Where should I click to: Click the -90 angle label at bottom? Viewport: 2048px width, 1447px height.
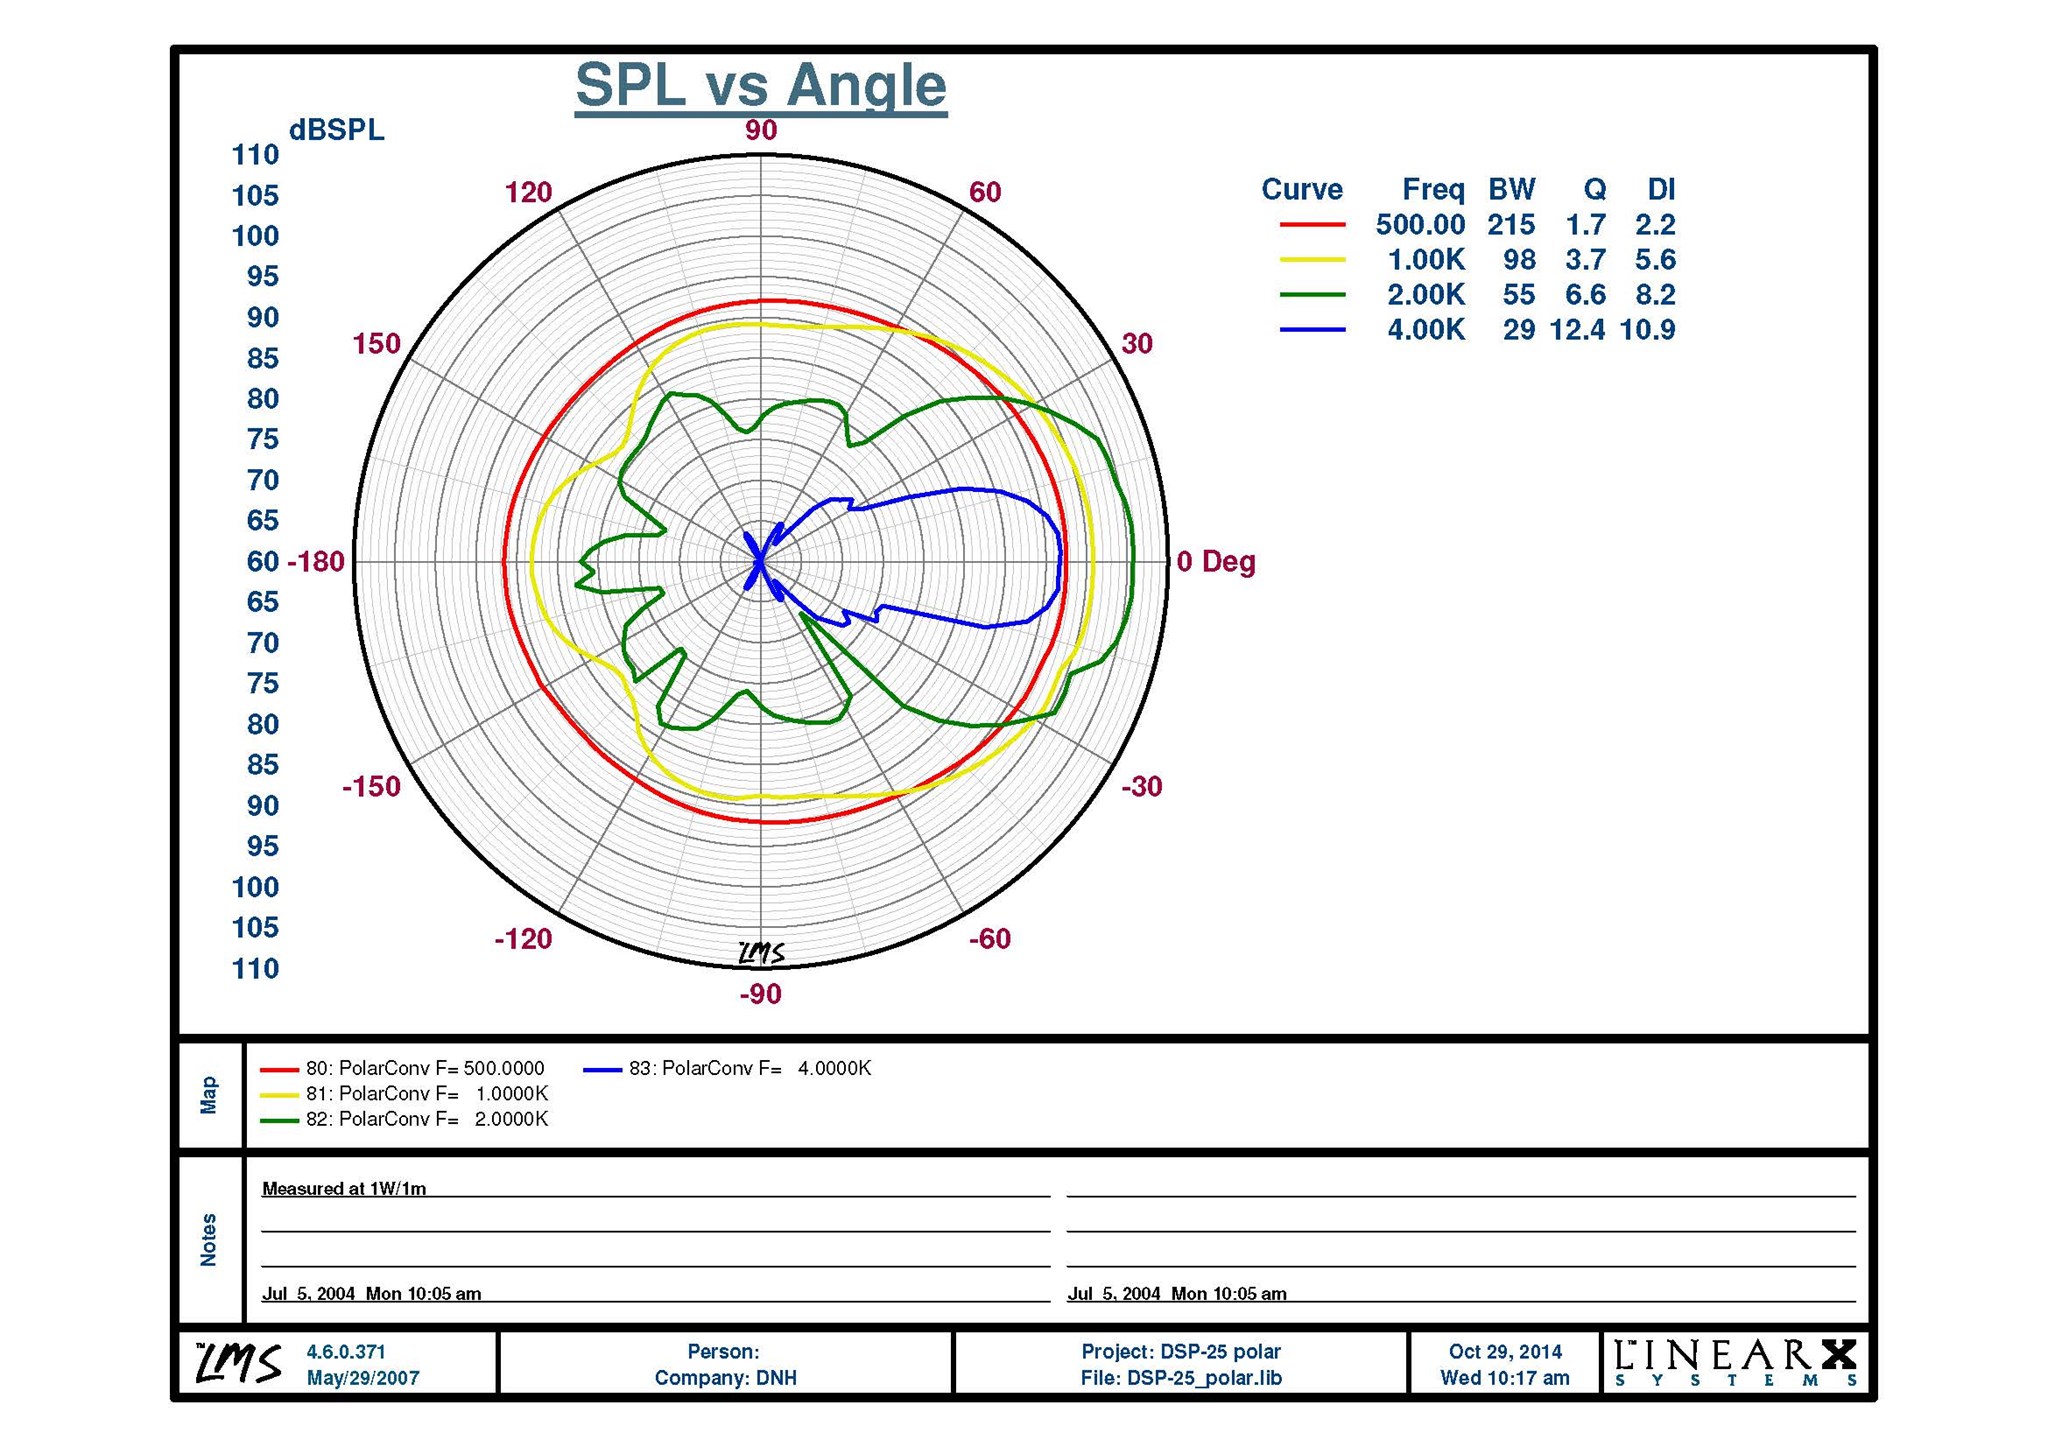click(x=761, y=994)
